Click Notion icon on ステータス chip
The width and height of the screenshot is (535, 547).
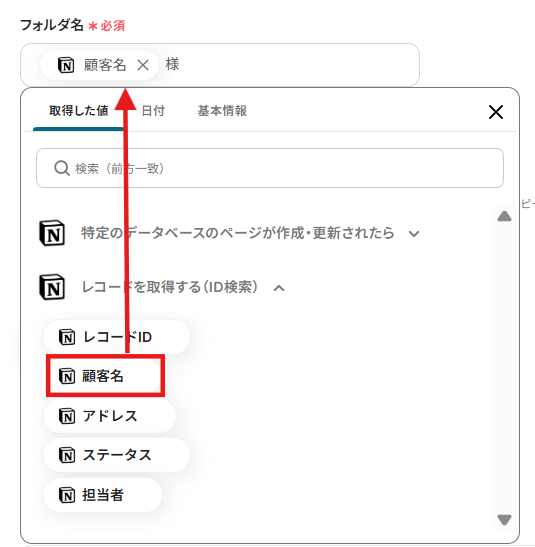pyautogui.click(x=67, y=455)
